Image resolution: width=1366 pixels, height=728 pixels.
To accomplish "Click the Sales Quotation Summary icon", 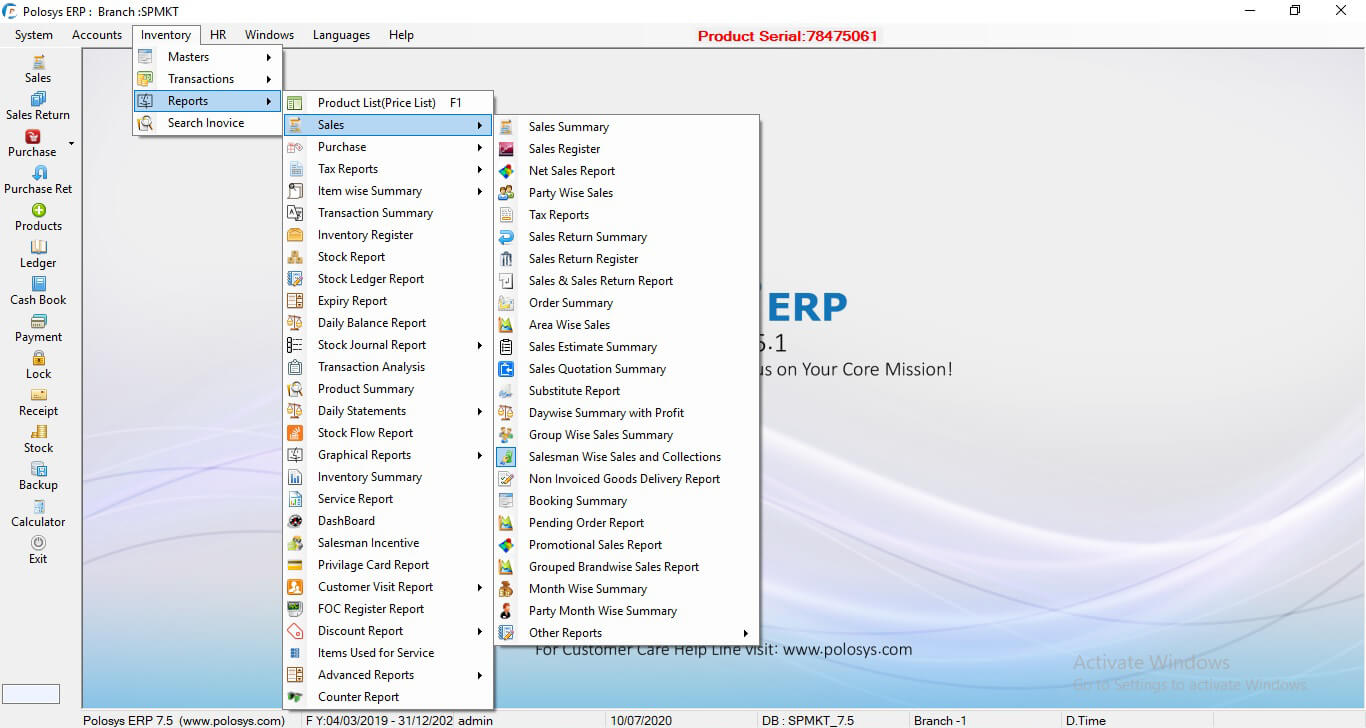I will 507,369.
